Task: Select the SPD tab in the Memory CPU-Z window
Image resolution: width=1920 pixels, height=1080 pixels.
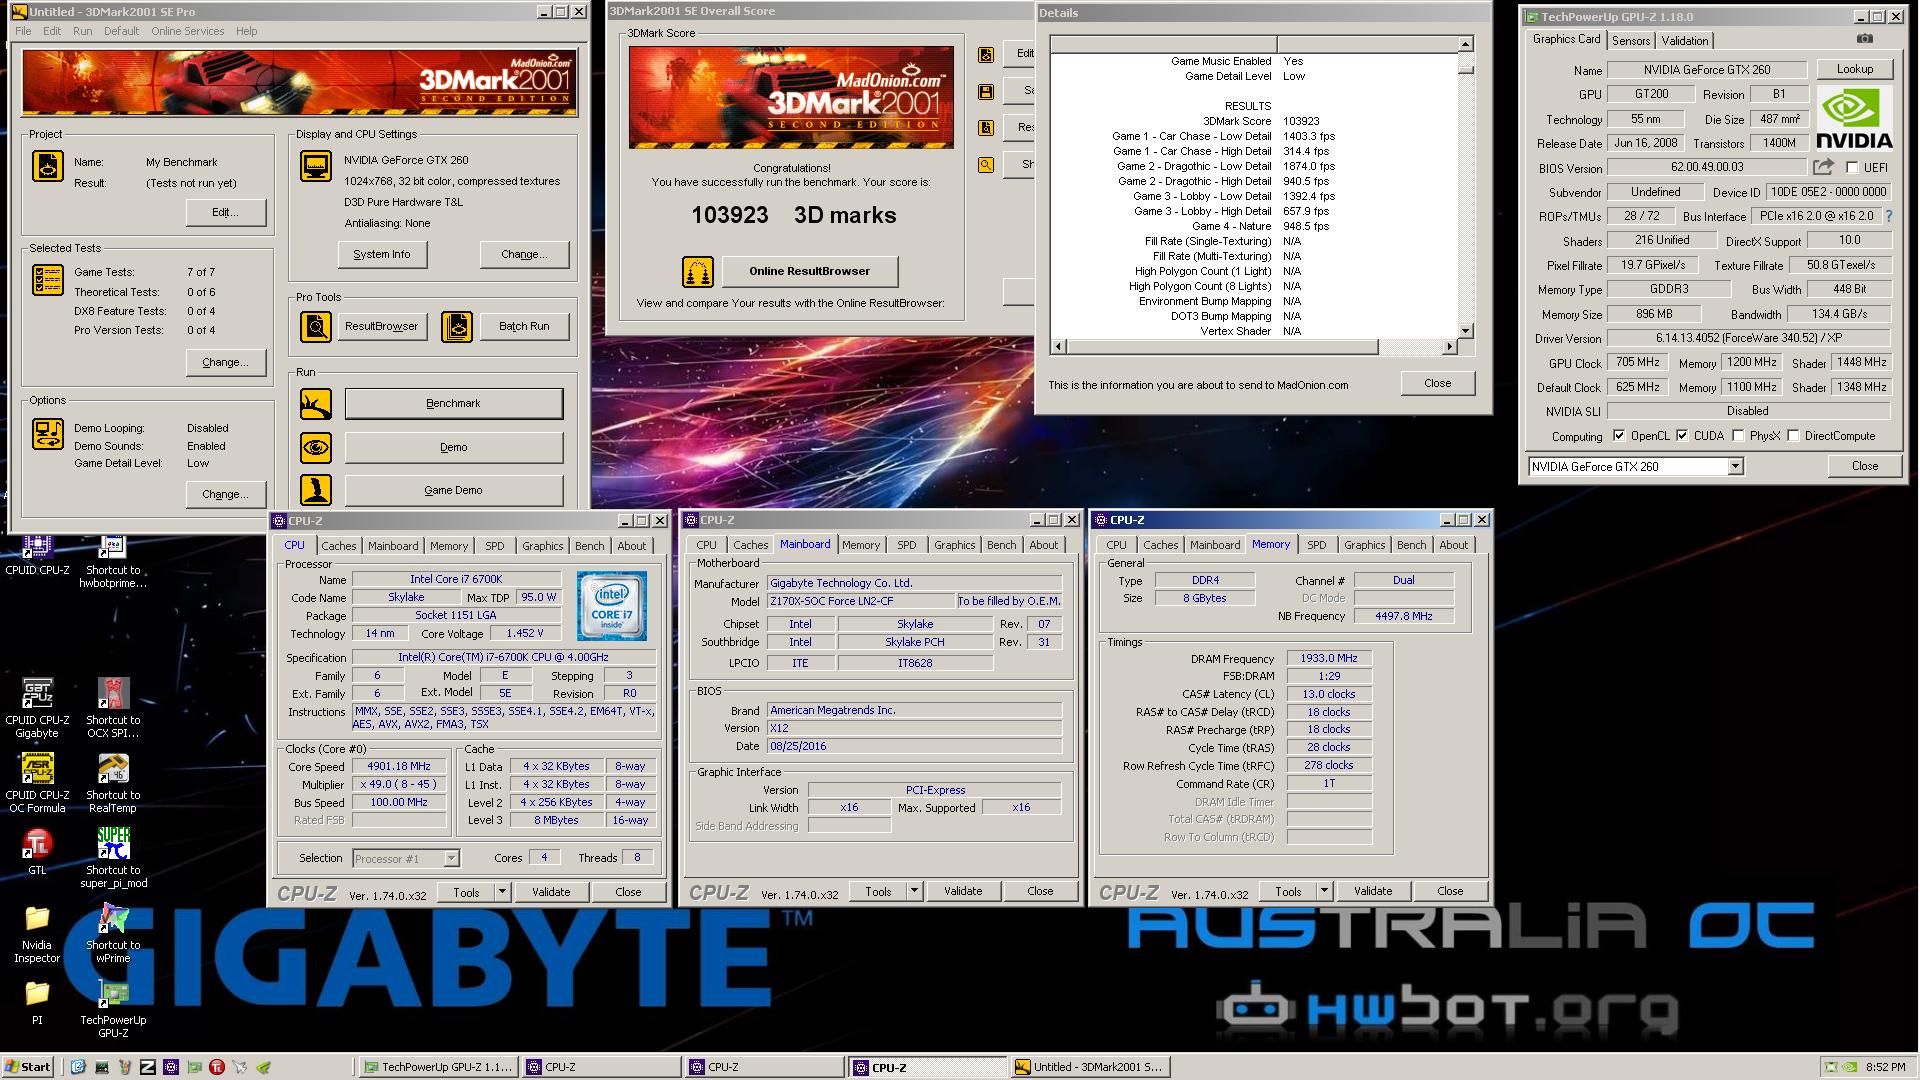Action: coord(1317,545)
